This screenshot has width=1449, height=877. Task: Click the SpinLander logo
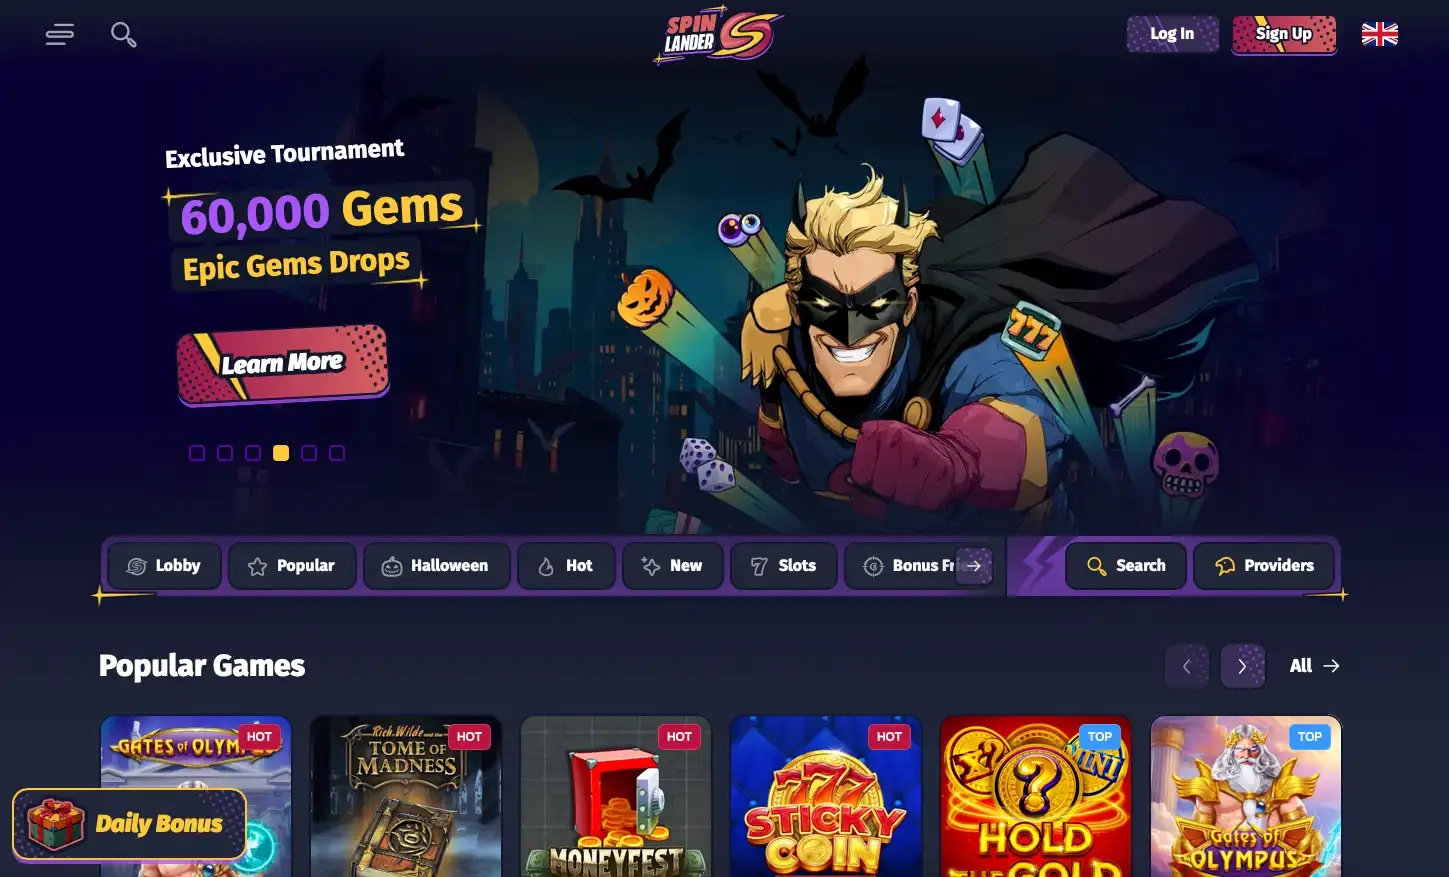tap(718, 36)
